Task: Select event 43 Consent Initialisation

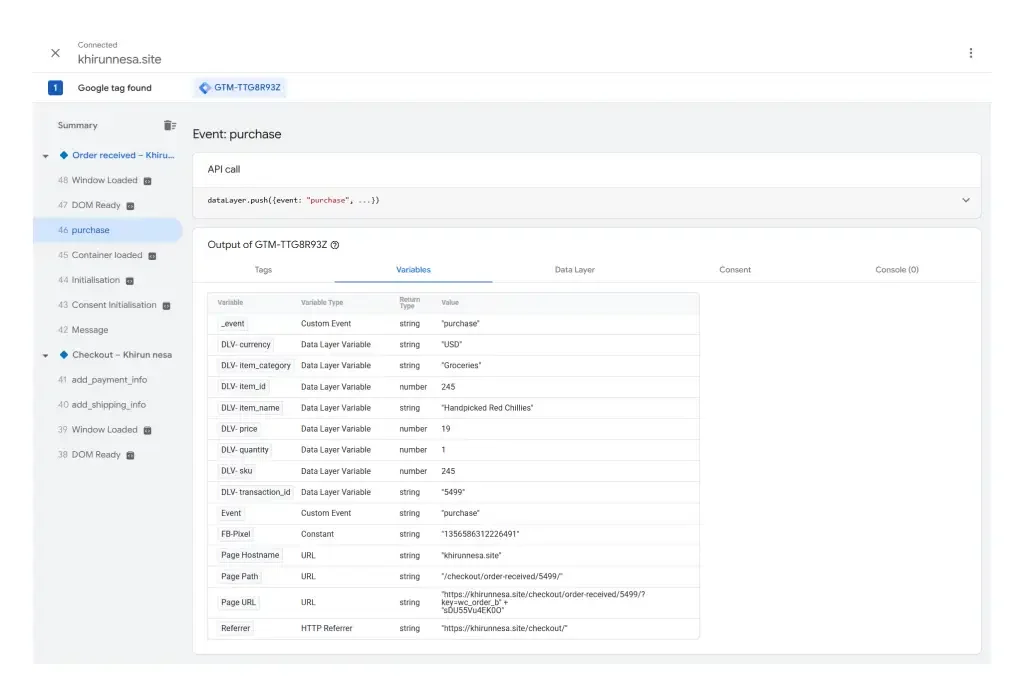Action: 107,305
